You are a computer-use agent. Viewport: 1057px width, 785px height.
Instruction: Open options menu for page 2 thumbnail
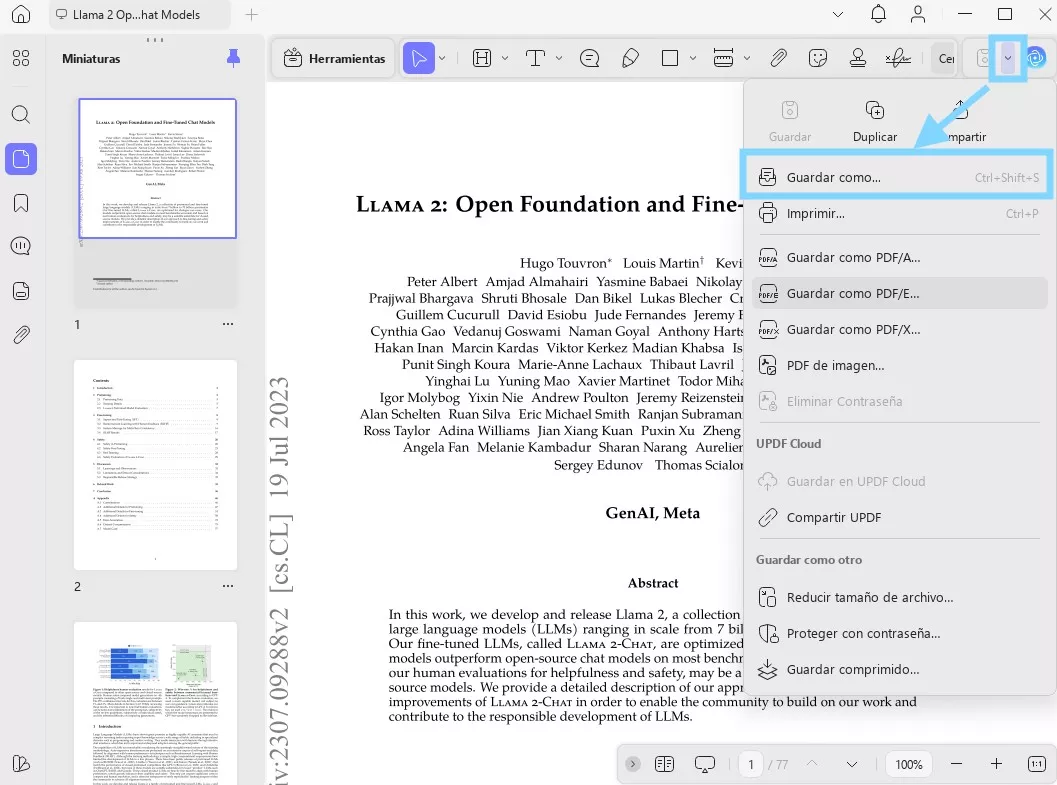(228, 586)
